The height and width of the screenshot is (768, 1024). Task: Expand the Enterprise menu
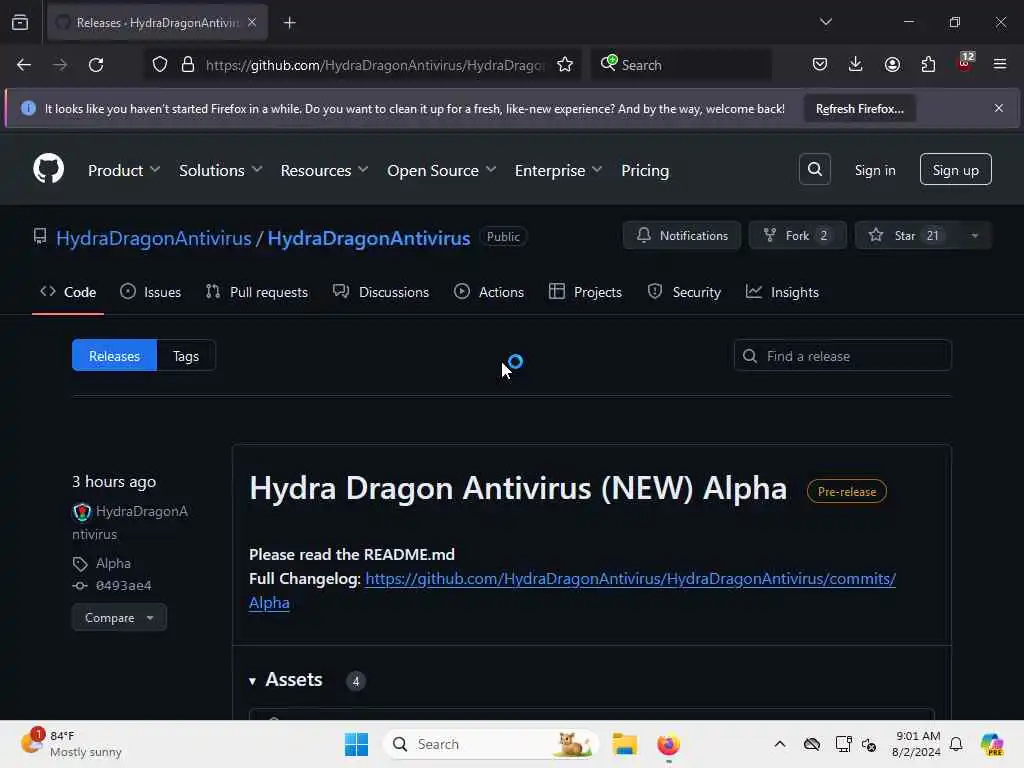[558, 170]
